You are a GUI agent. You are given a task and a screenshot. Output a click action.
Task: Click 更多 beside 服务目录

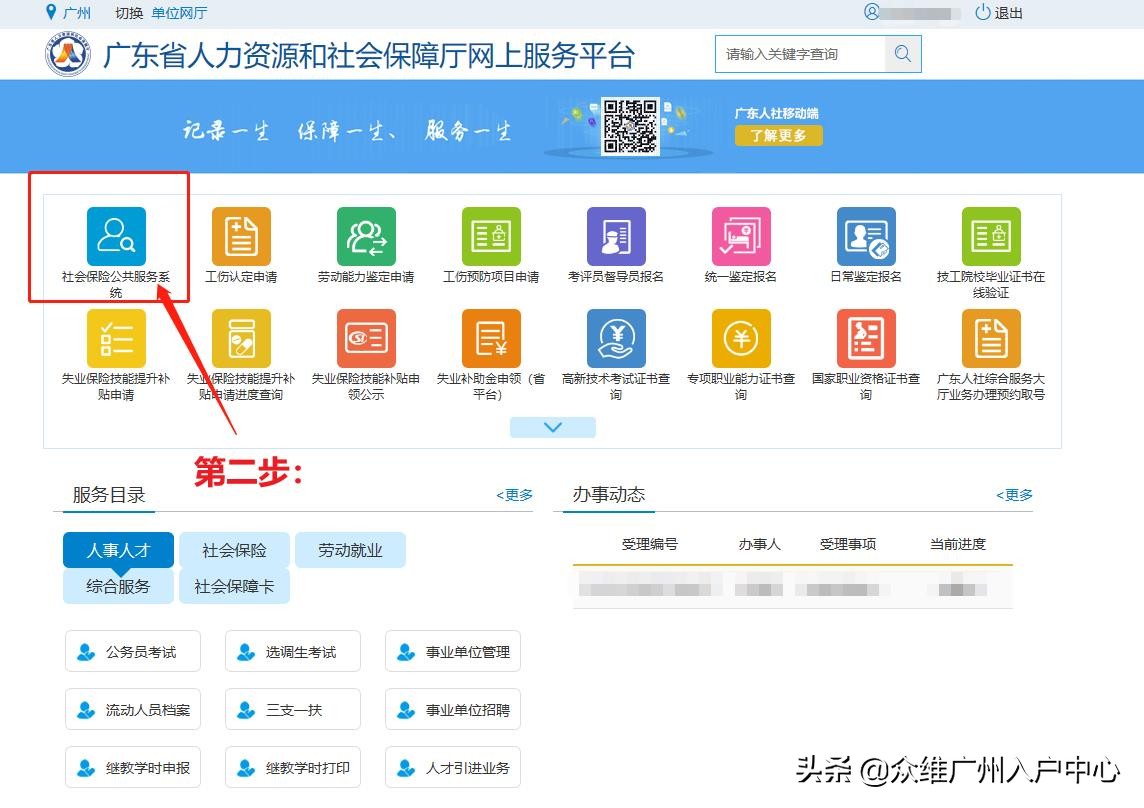514,495
